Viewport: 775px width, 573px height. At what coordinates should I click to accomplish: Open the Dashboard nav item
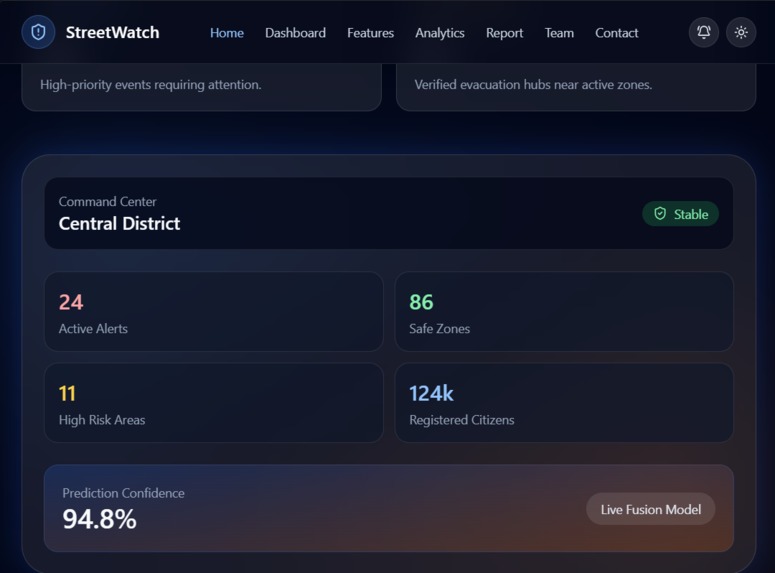(x=295, y=33)
